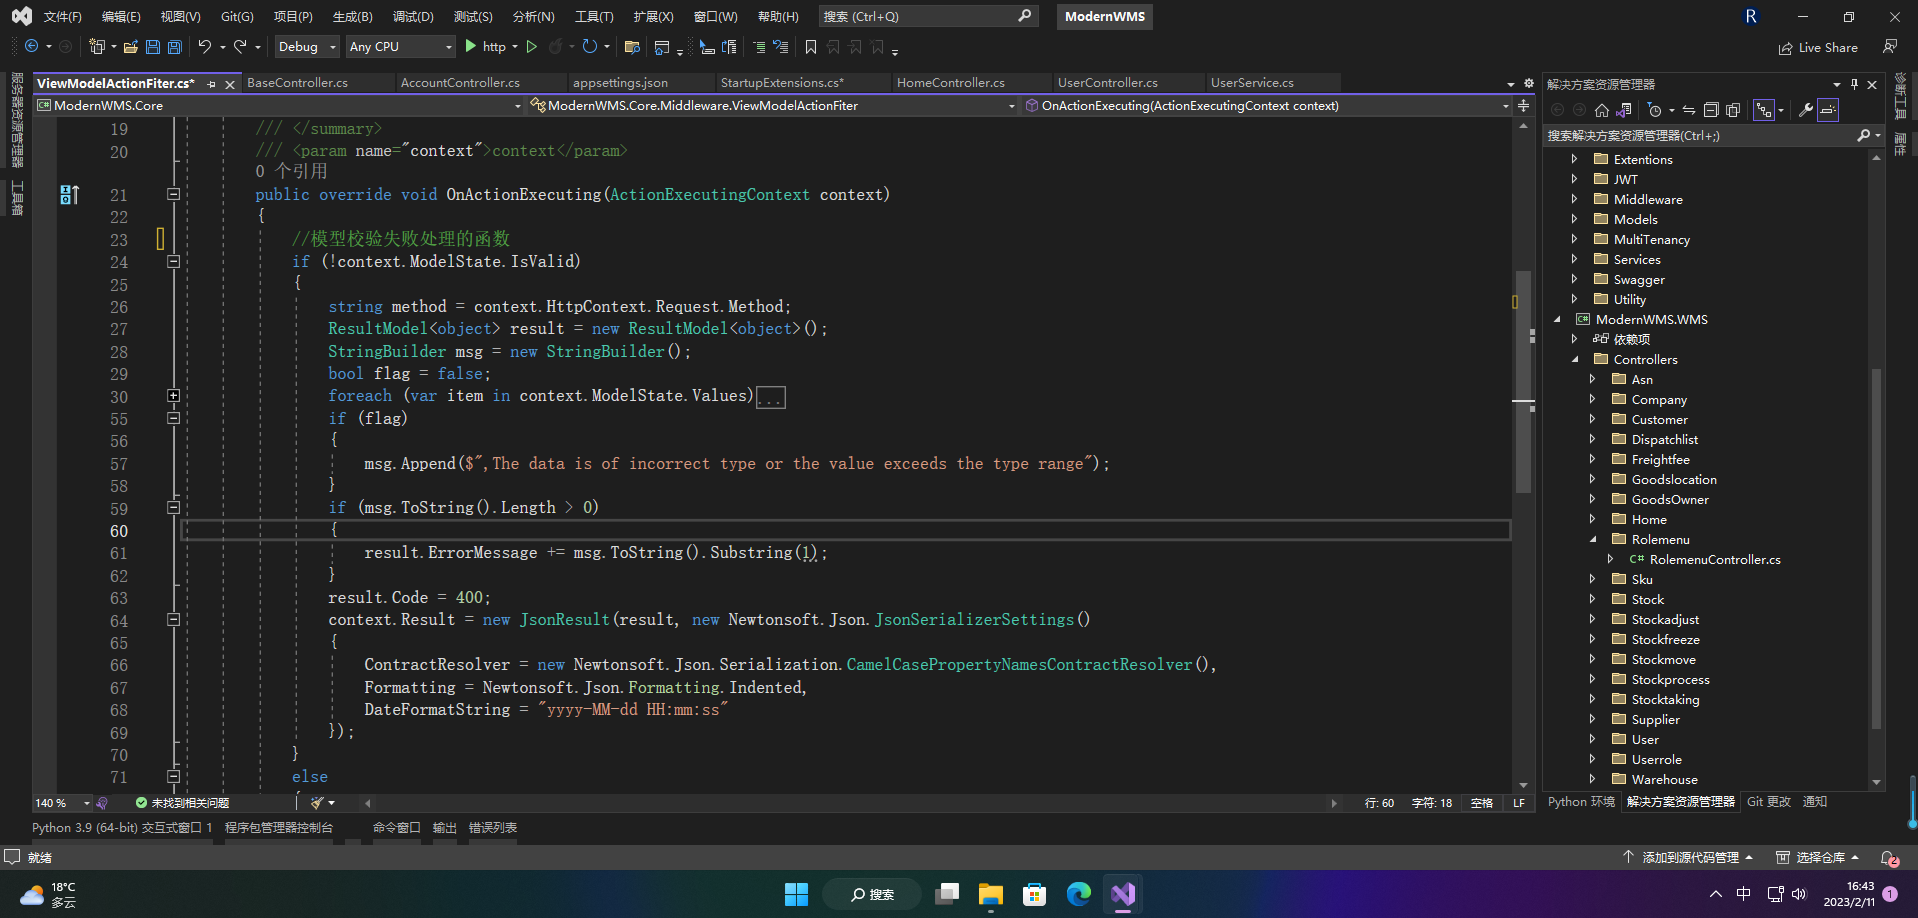
Task: Open the 调试(D) menu
Action: coord(413,17)
